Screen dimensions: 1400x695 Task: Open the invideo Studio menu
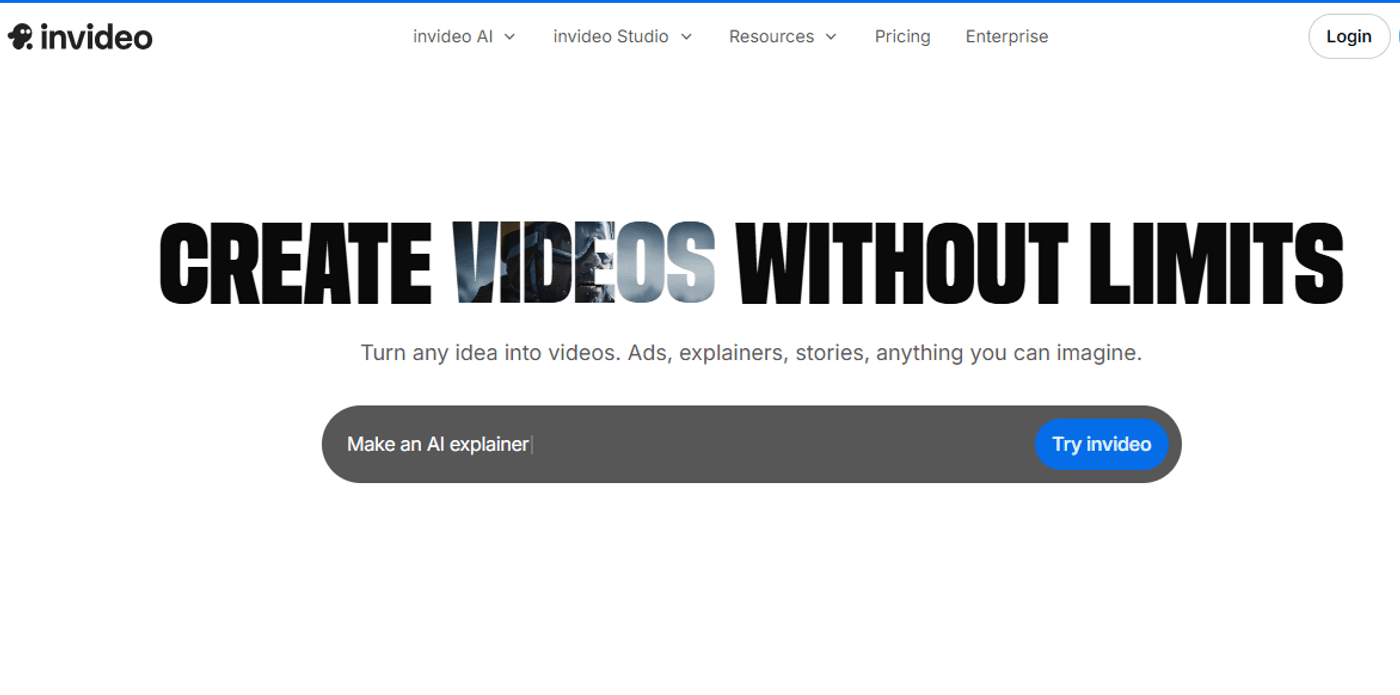(x=611, y=37)
